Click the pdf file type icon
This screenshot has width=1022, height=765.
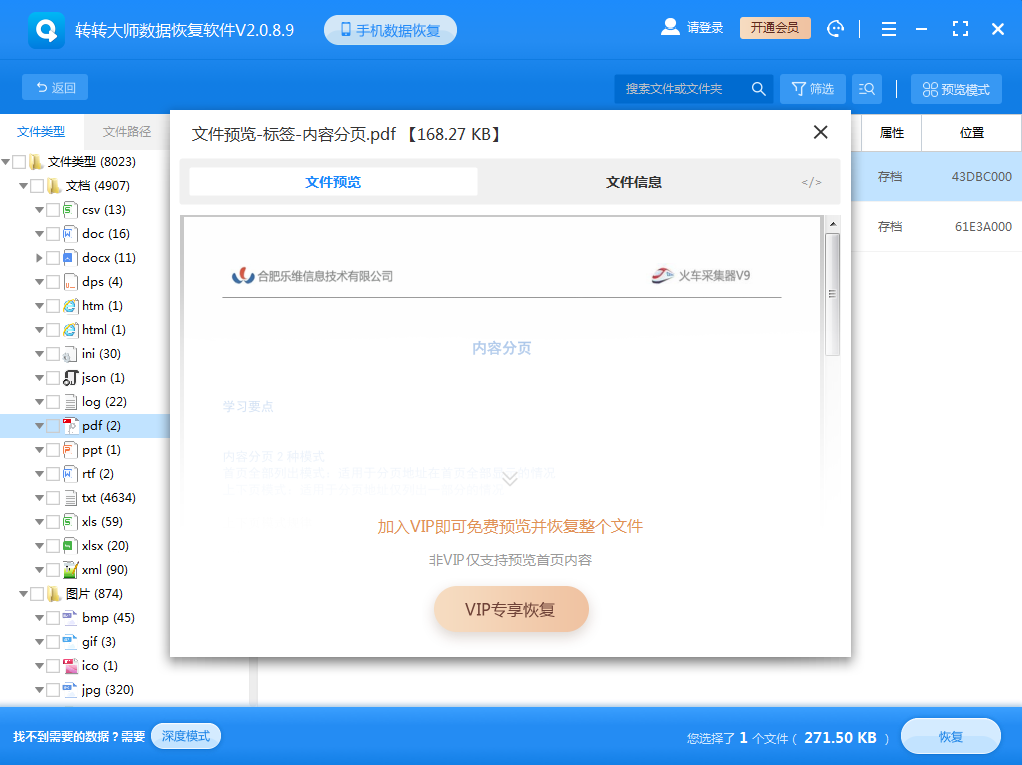point(70,426)
